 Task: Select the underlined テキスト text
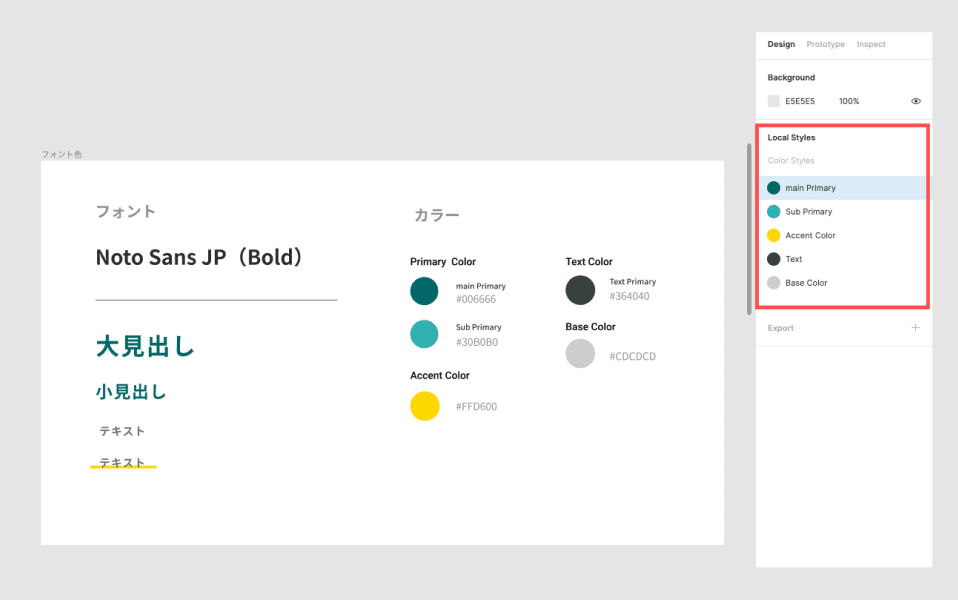(x=122, y=463)
